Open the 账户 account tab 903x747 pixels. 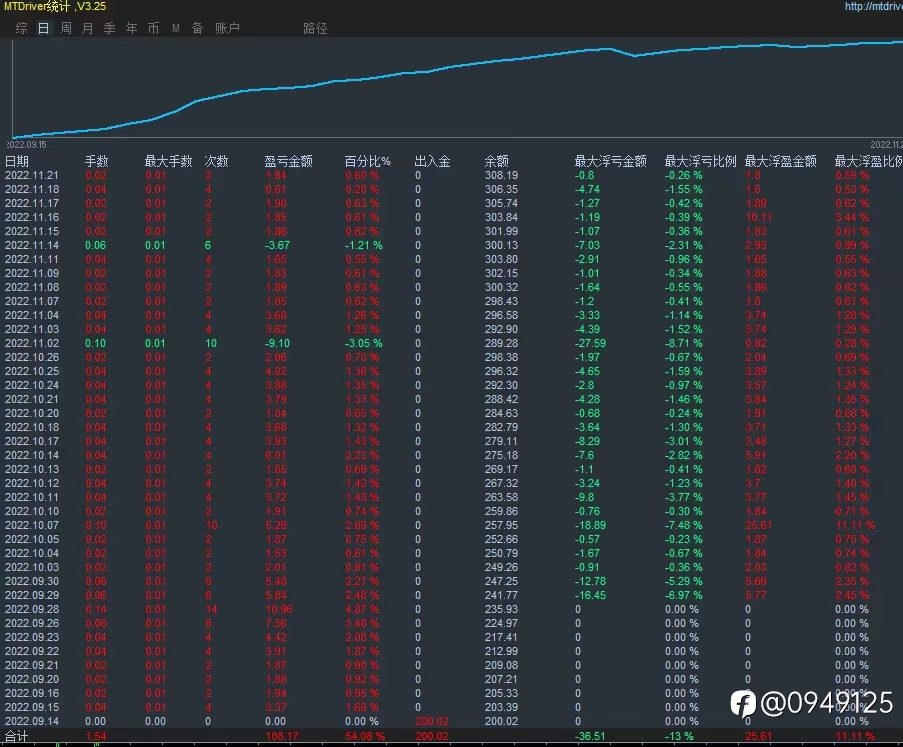click(227, 28)
